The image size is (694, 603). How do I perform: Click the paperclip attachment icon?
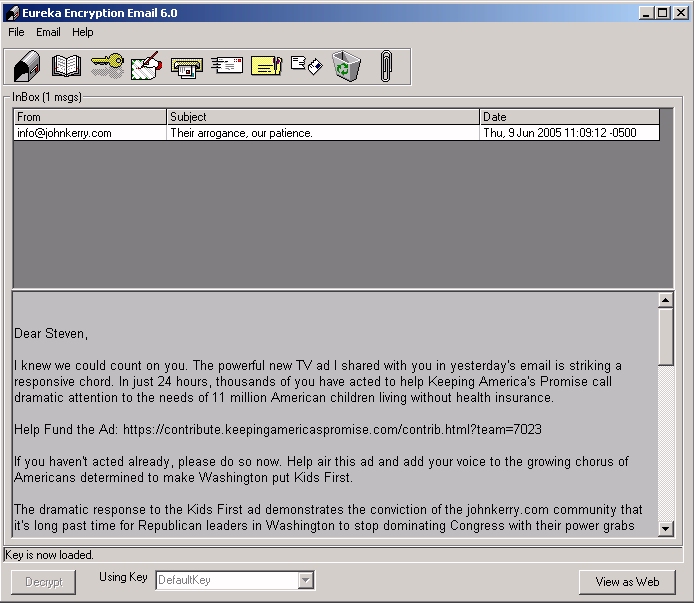(386, 66)
